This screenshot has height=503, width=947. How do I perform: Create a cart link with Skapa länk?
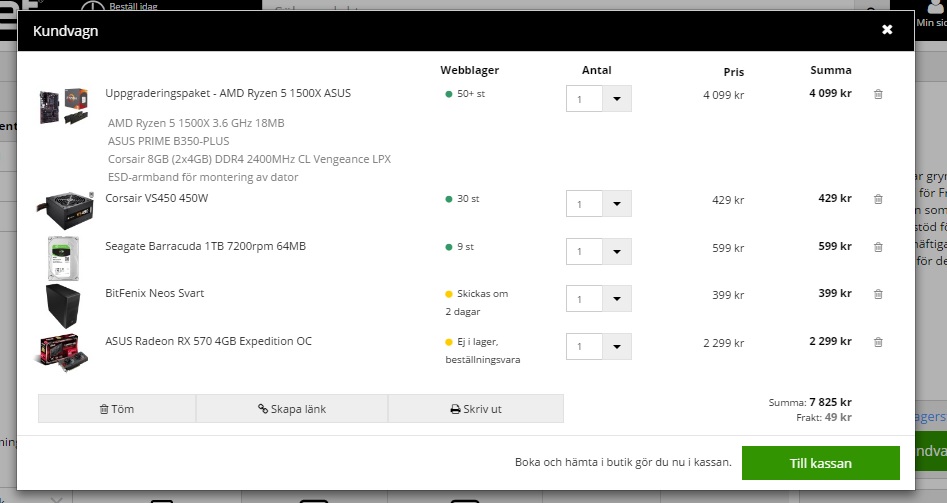click(x=292, y=409)
